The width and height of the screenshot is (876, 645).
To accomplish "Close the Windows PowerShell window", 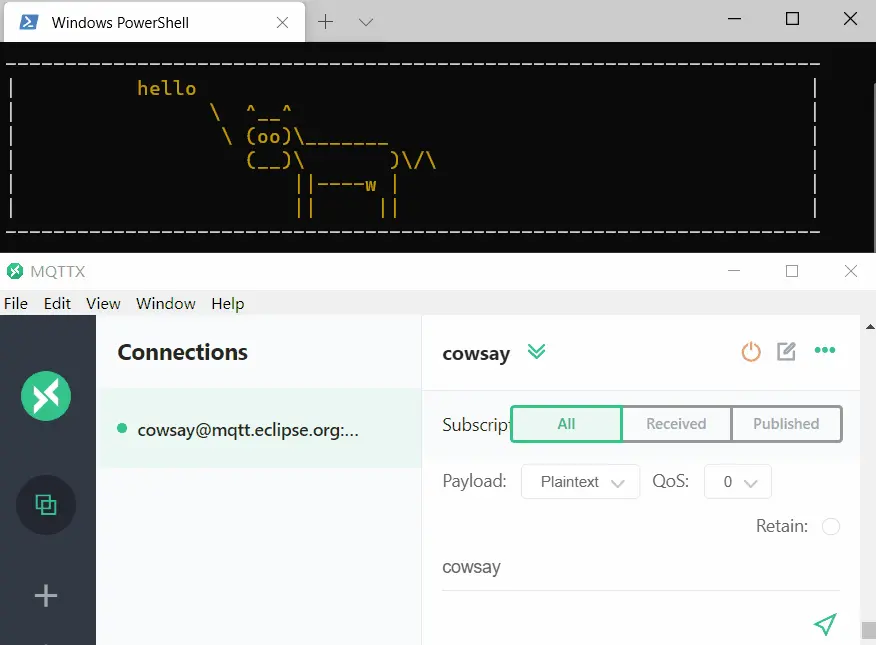I will click(850, 19).
